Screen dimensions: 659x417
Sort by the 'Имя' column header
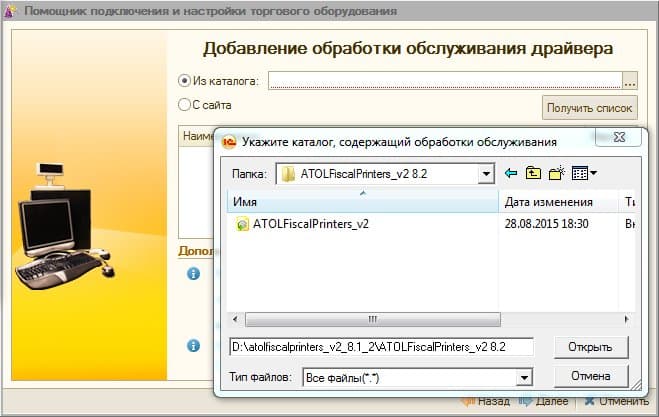[362, 202]
